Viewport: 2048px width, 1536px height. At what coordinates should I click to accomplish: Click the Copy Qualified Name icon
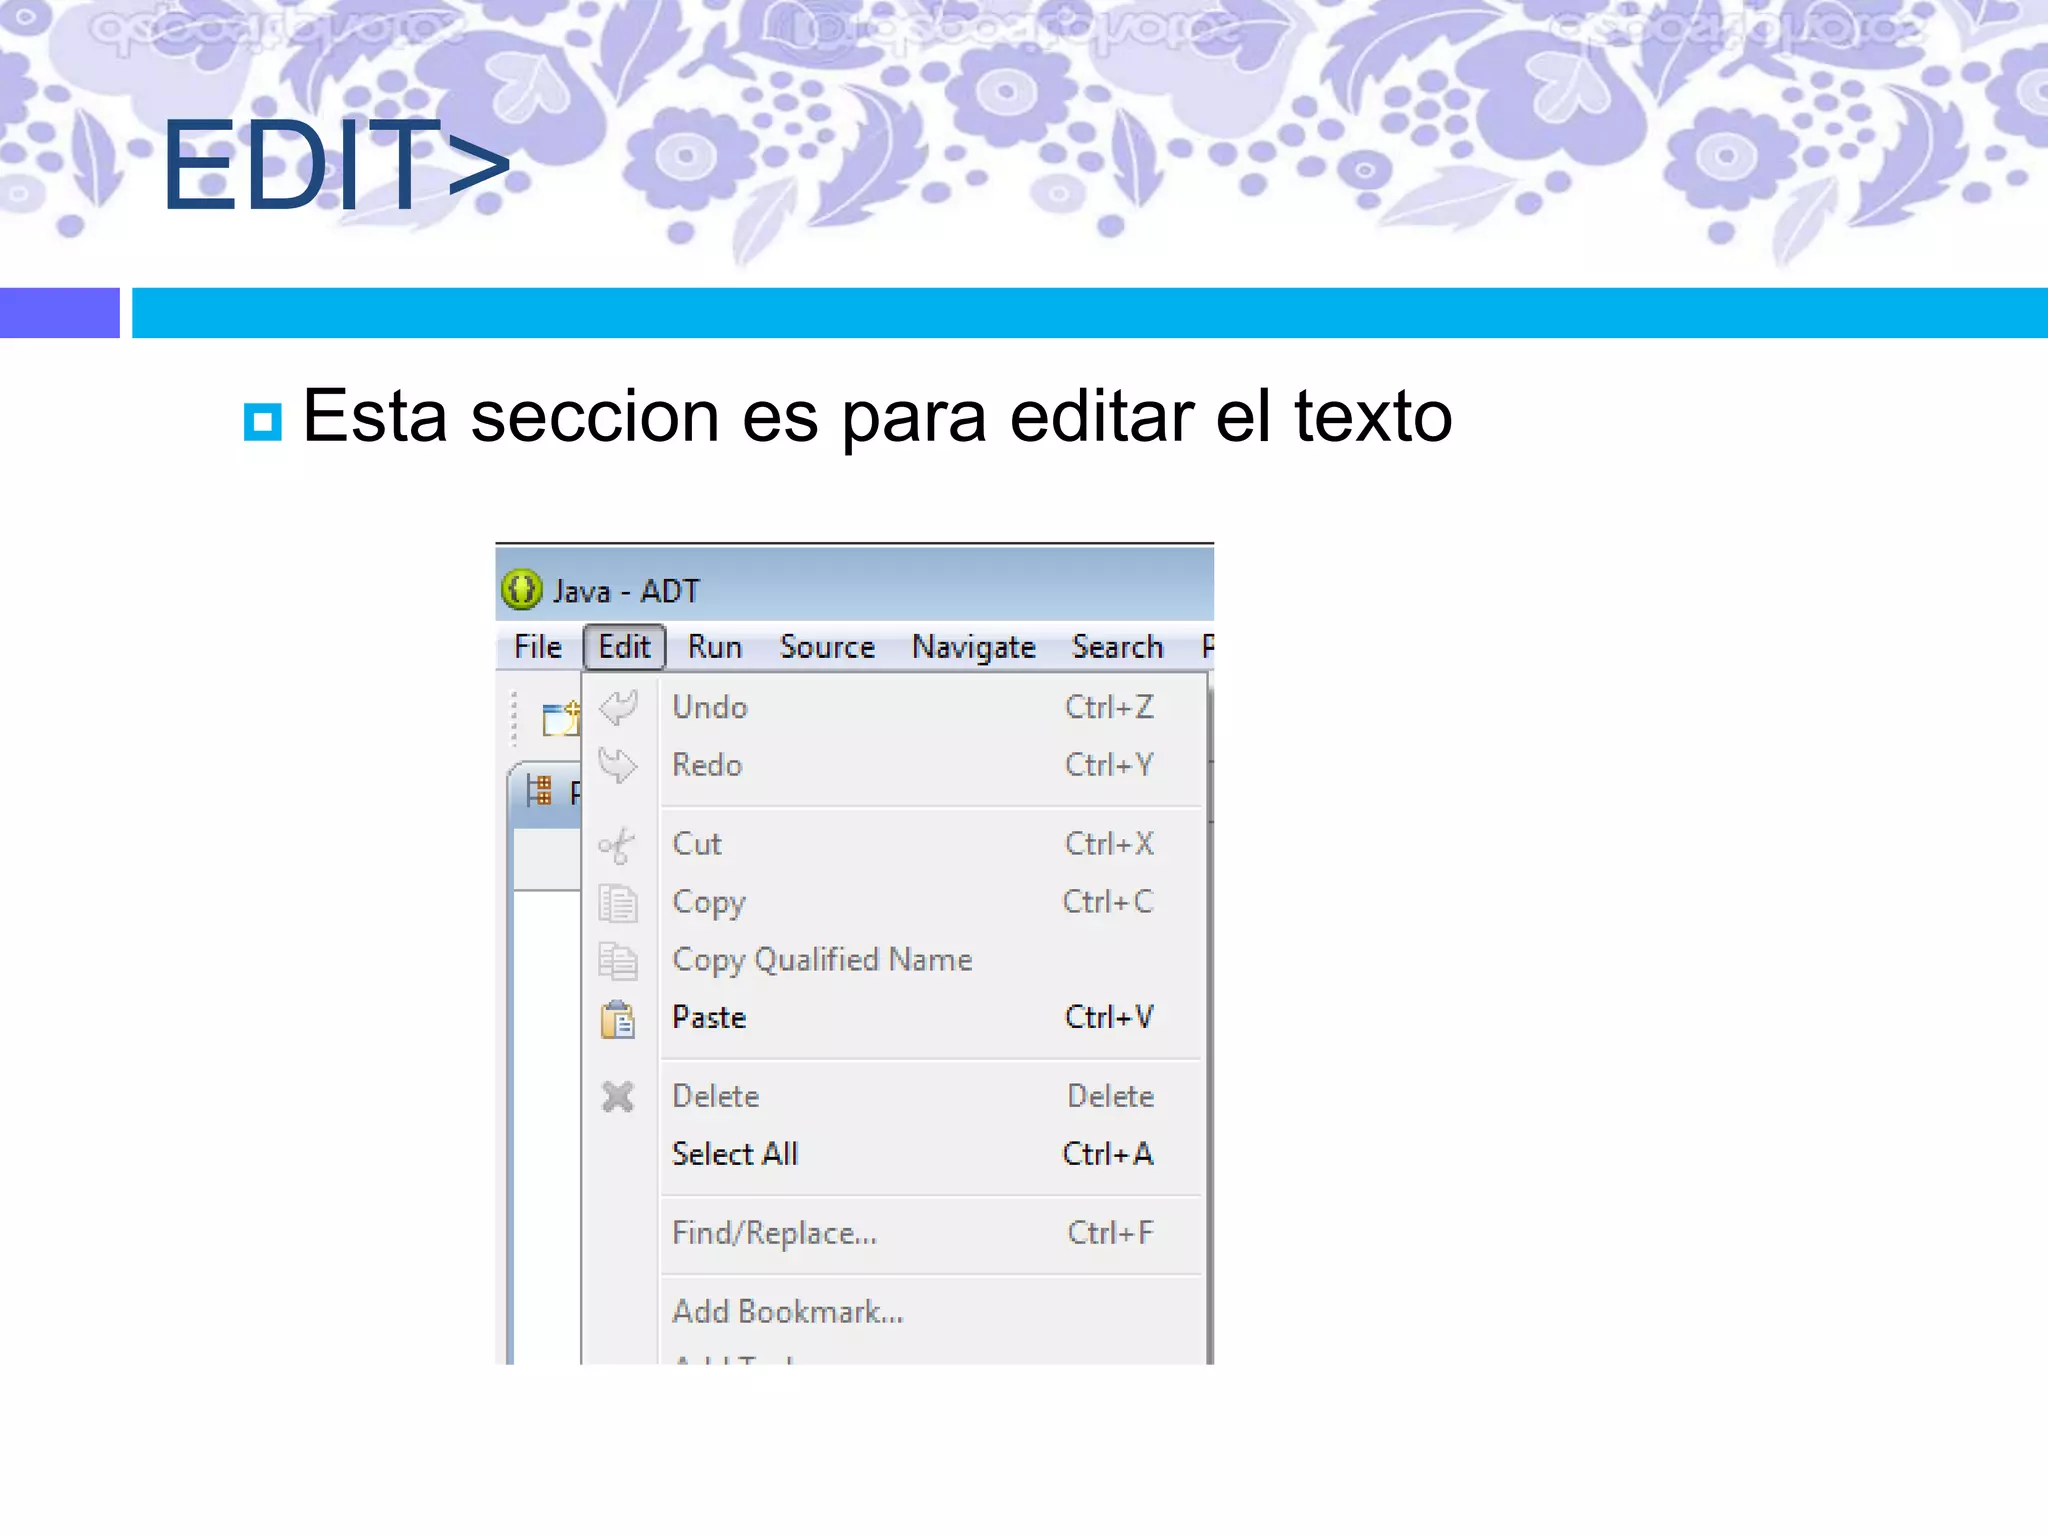pos(618,961)
